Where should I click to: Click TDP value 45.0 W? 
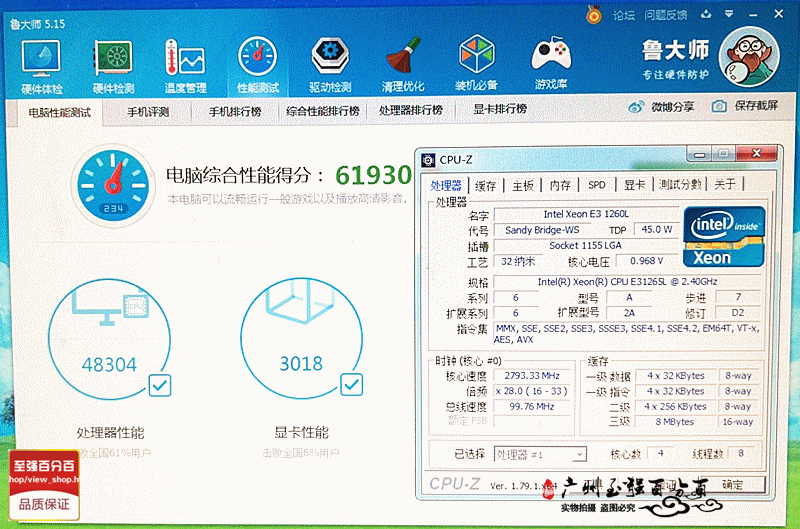pos(657,230)
